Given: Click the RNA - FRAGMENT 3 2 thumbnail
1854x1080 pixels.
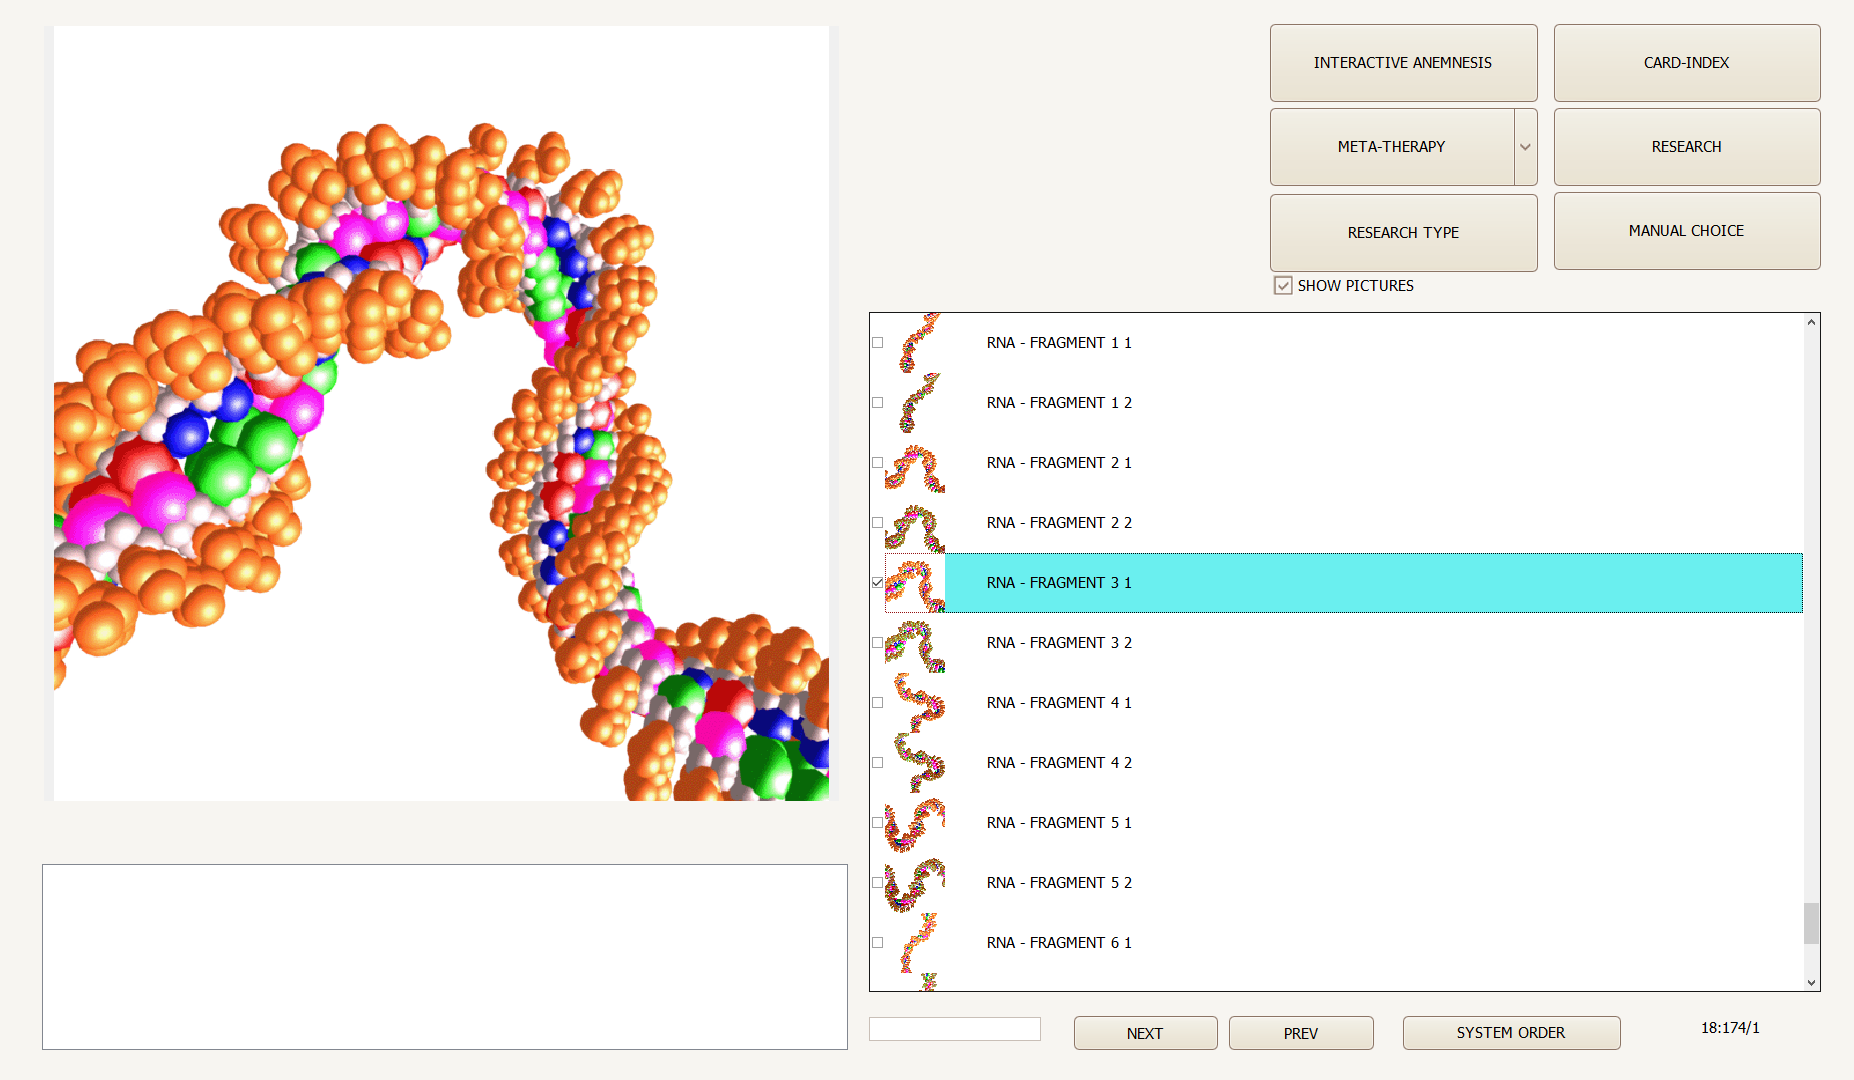Looking at the screenshot, I should click(x=915, y=643).
